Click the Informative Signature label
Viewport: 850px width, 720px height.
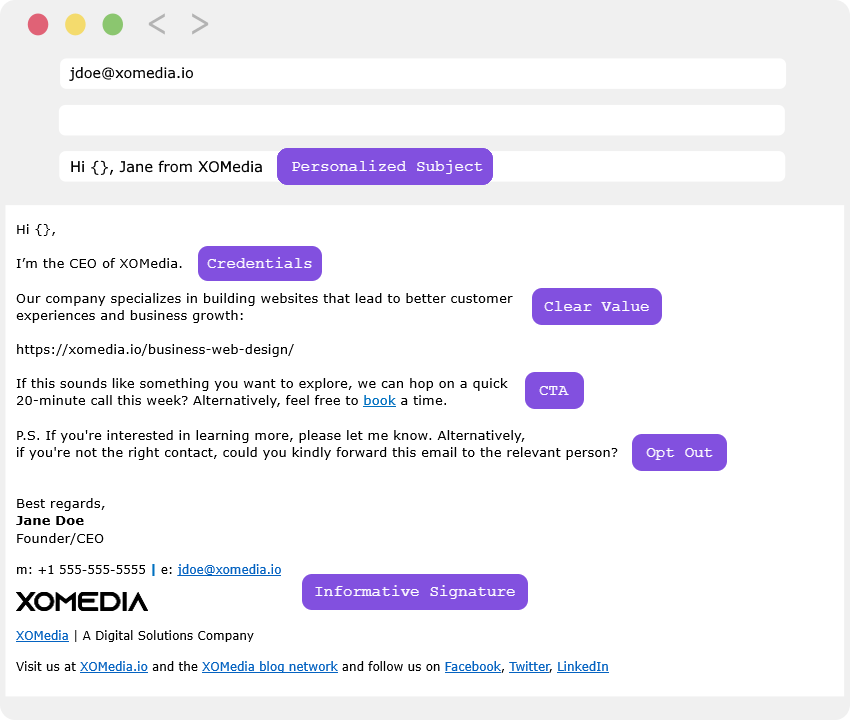pos(415,592)
